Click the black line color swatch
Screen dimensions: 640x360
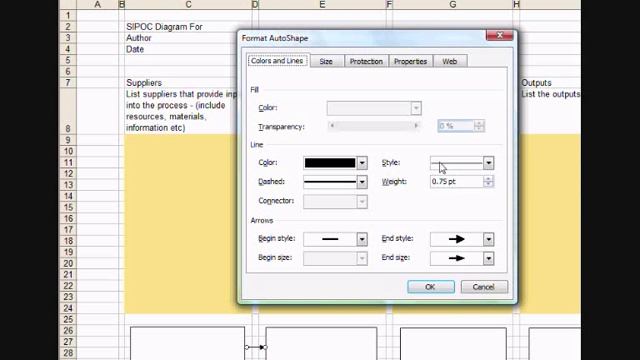point(330,163)
